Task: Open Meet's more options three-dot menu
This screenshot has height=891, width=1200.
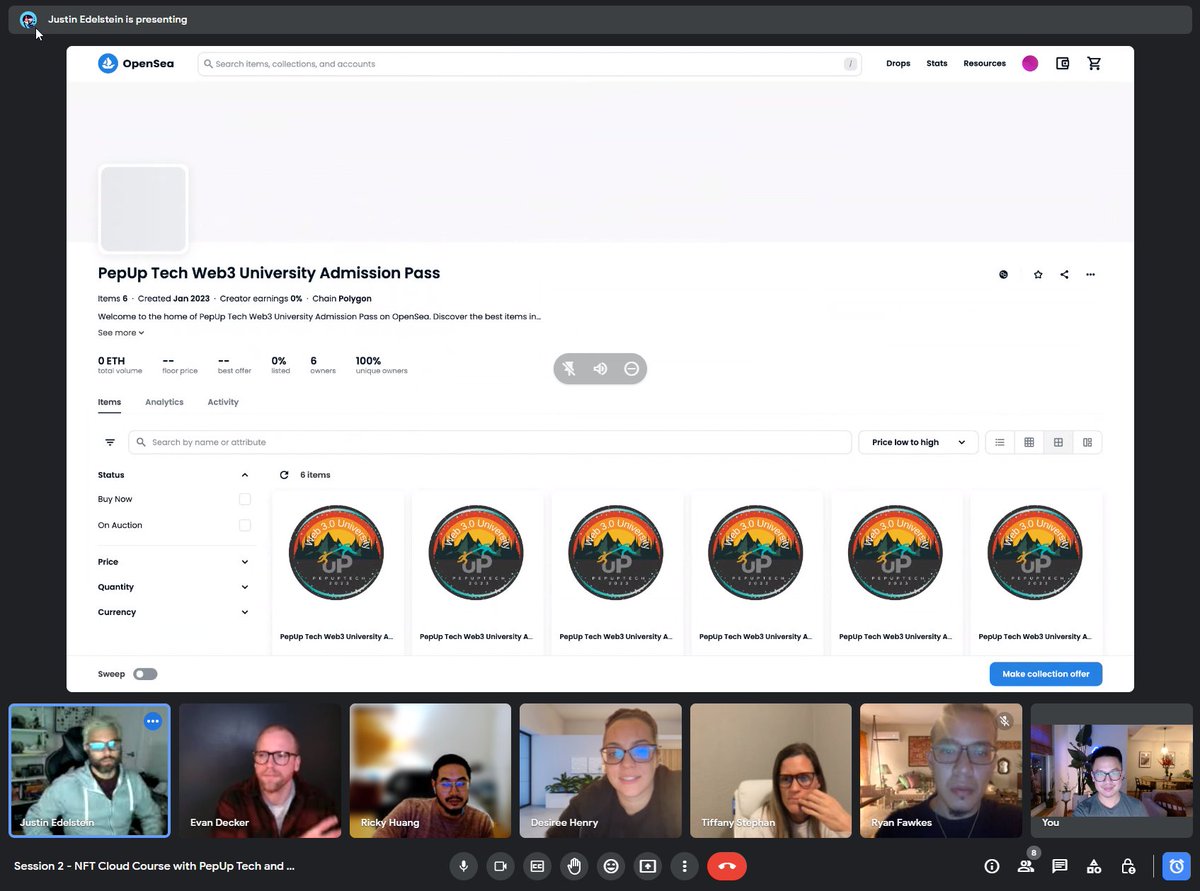Action: (x=684, y=866)
